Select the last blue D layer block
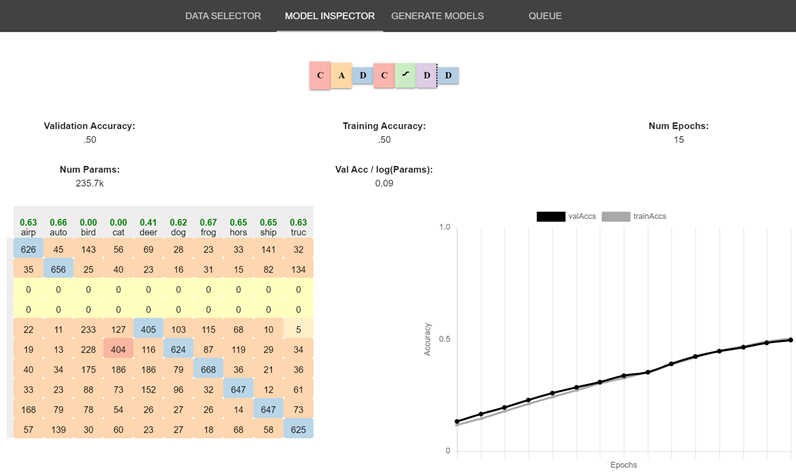The width and height of the screenshot is (796, 473). tap(448, 75)
